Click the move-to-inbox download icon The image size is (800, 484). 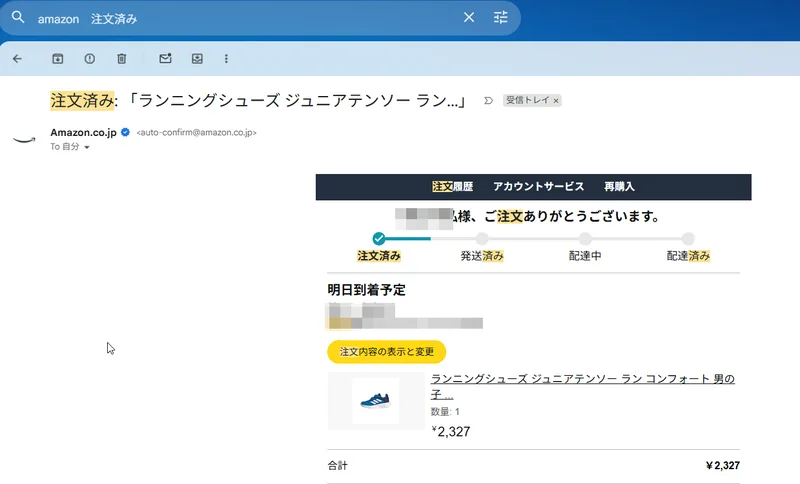coord(197,59)
